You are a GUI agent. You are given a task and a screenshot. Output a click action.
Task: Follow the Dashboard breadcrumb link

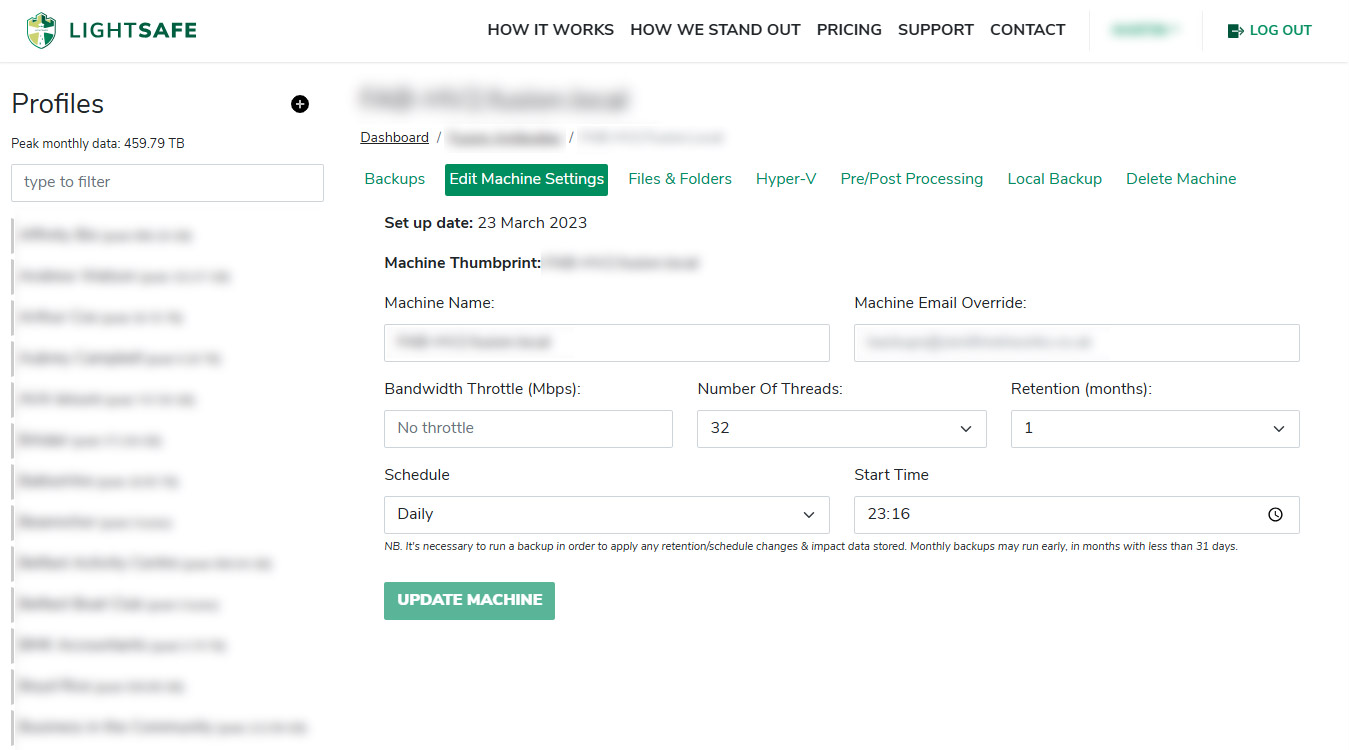point(394,138)
